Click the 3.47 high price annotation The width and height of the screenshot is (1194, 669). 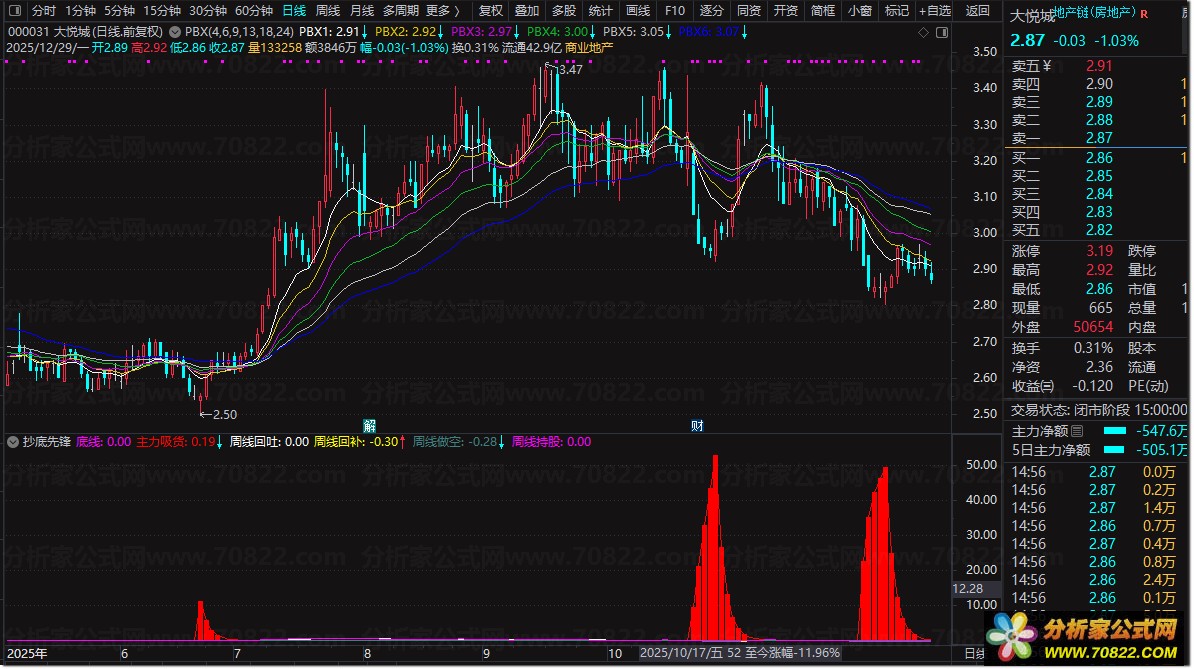(x=570, y=69)
